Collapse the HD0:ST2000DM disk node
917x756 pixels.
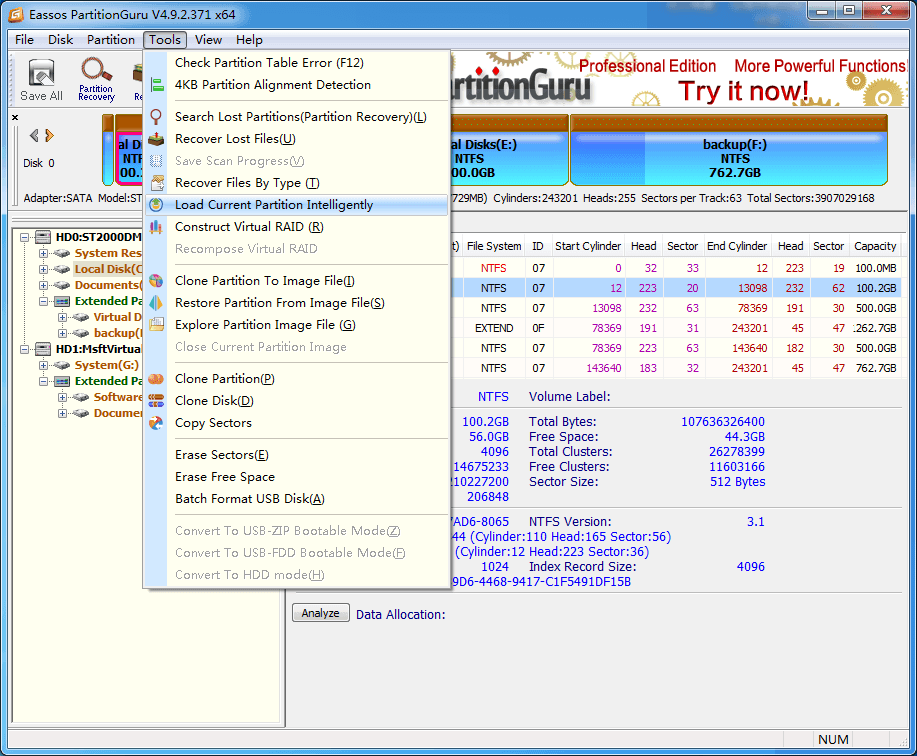(x=24, y=237)
